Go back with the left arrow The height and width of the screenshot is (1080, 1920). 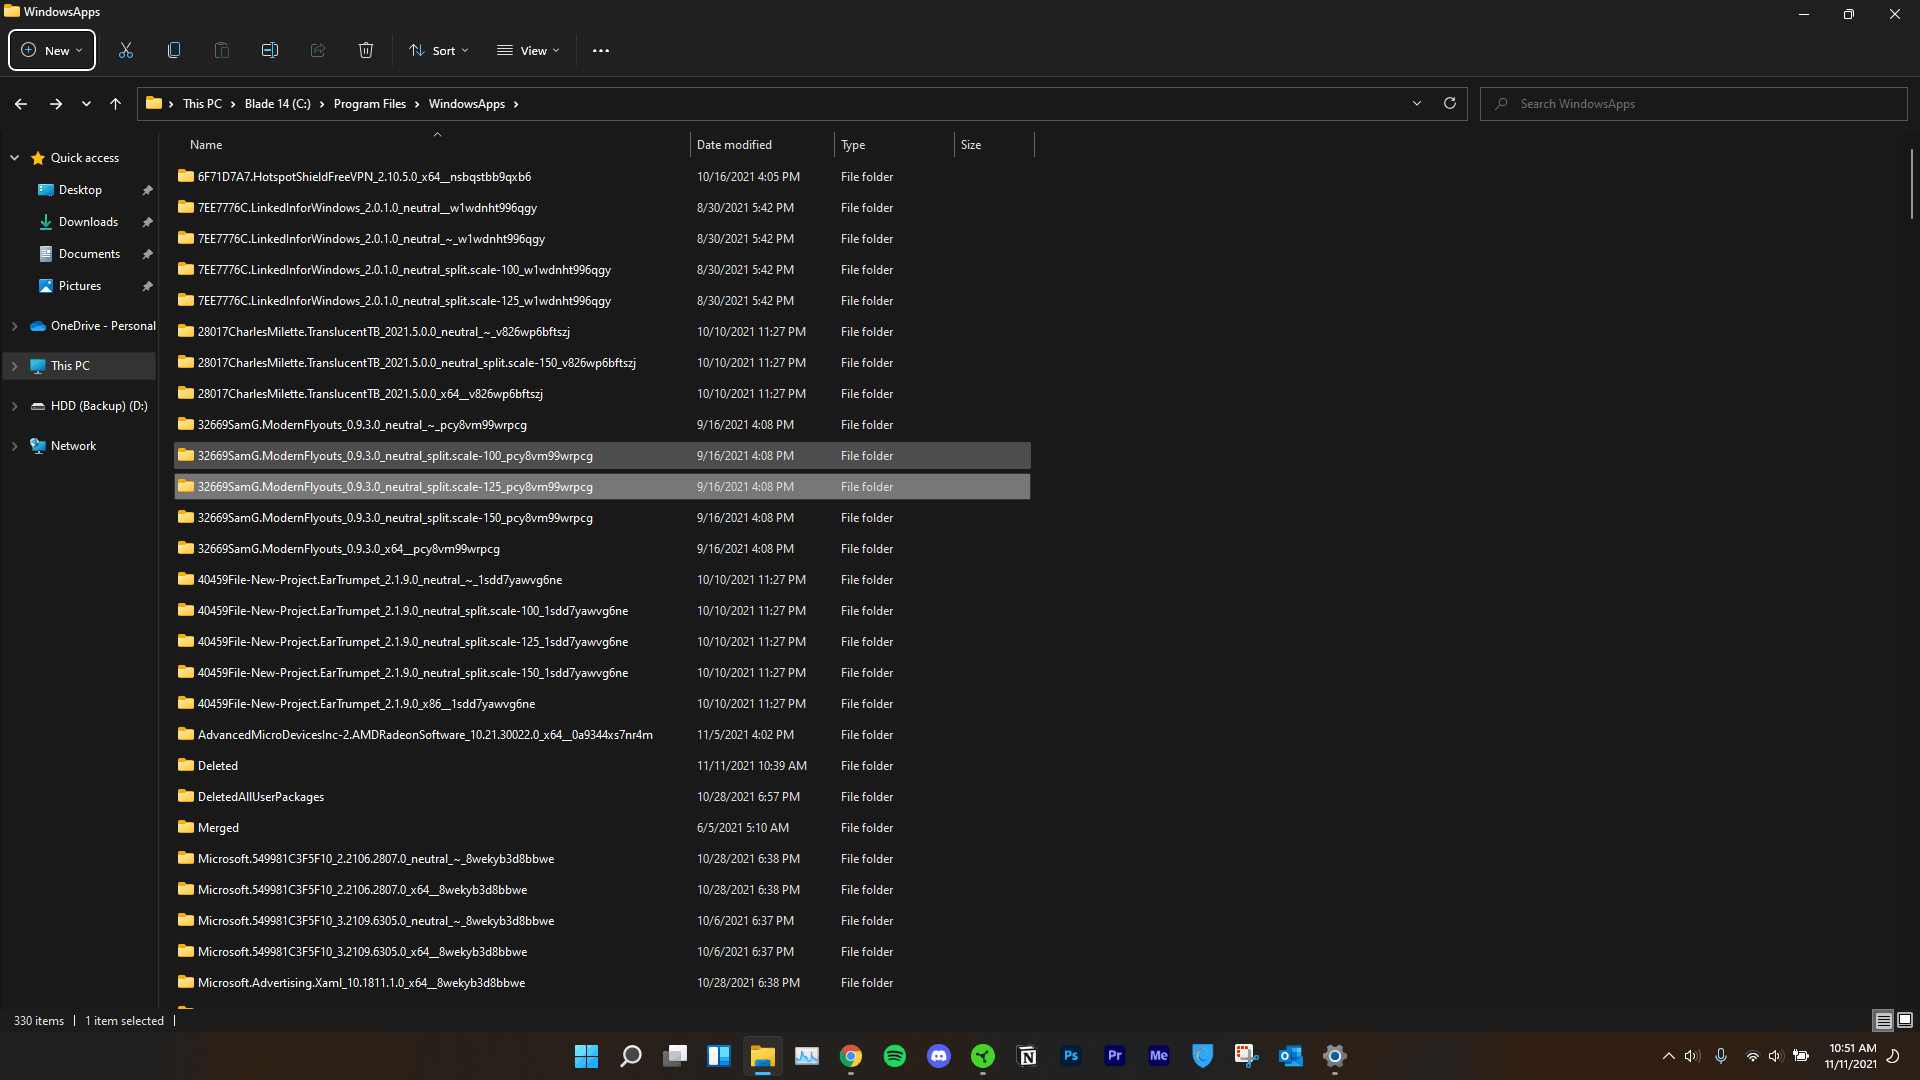tap(21, 104)
